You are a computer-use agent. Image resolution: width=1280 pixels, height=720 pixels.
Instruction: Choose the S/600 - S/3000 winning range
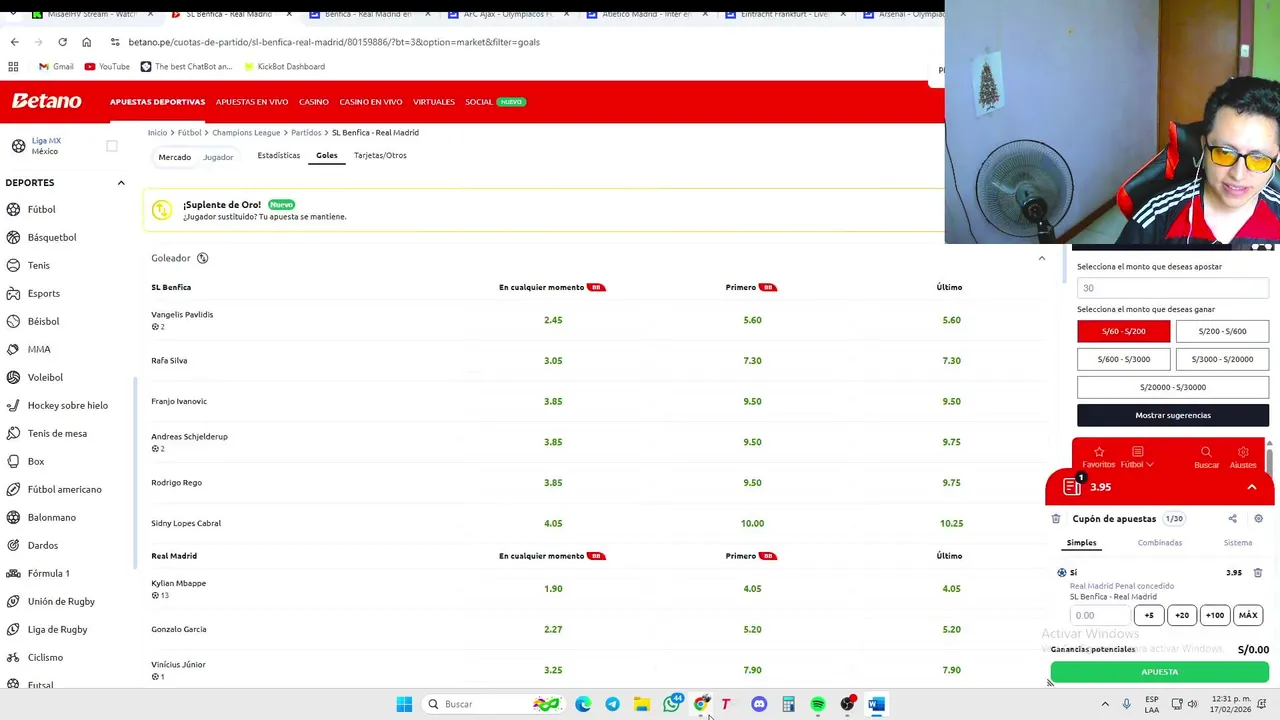click(x=1123, y=359)
